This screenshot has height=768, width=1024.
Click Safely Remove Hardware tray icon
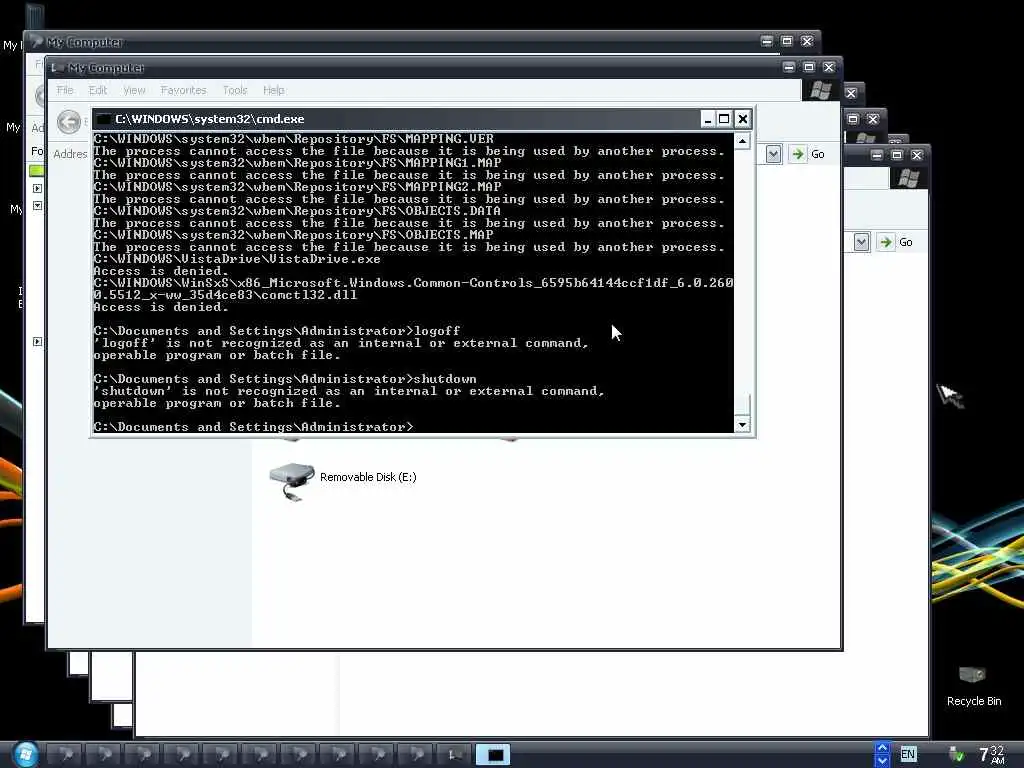click(957, 754)
